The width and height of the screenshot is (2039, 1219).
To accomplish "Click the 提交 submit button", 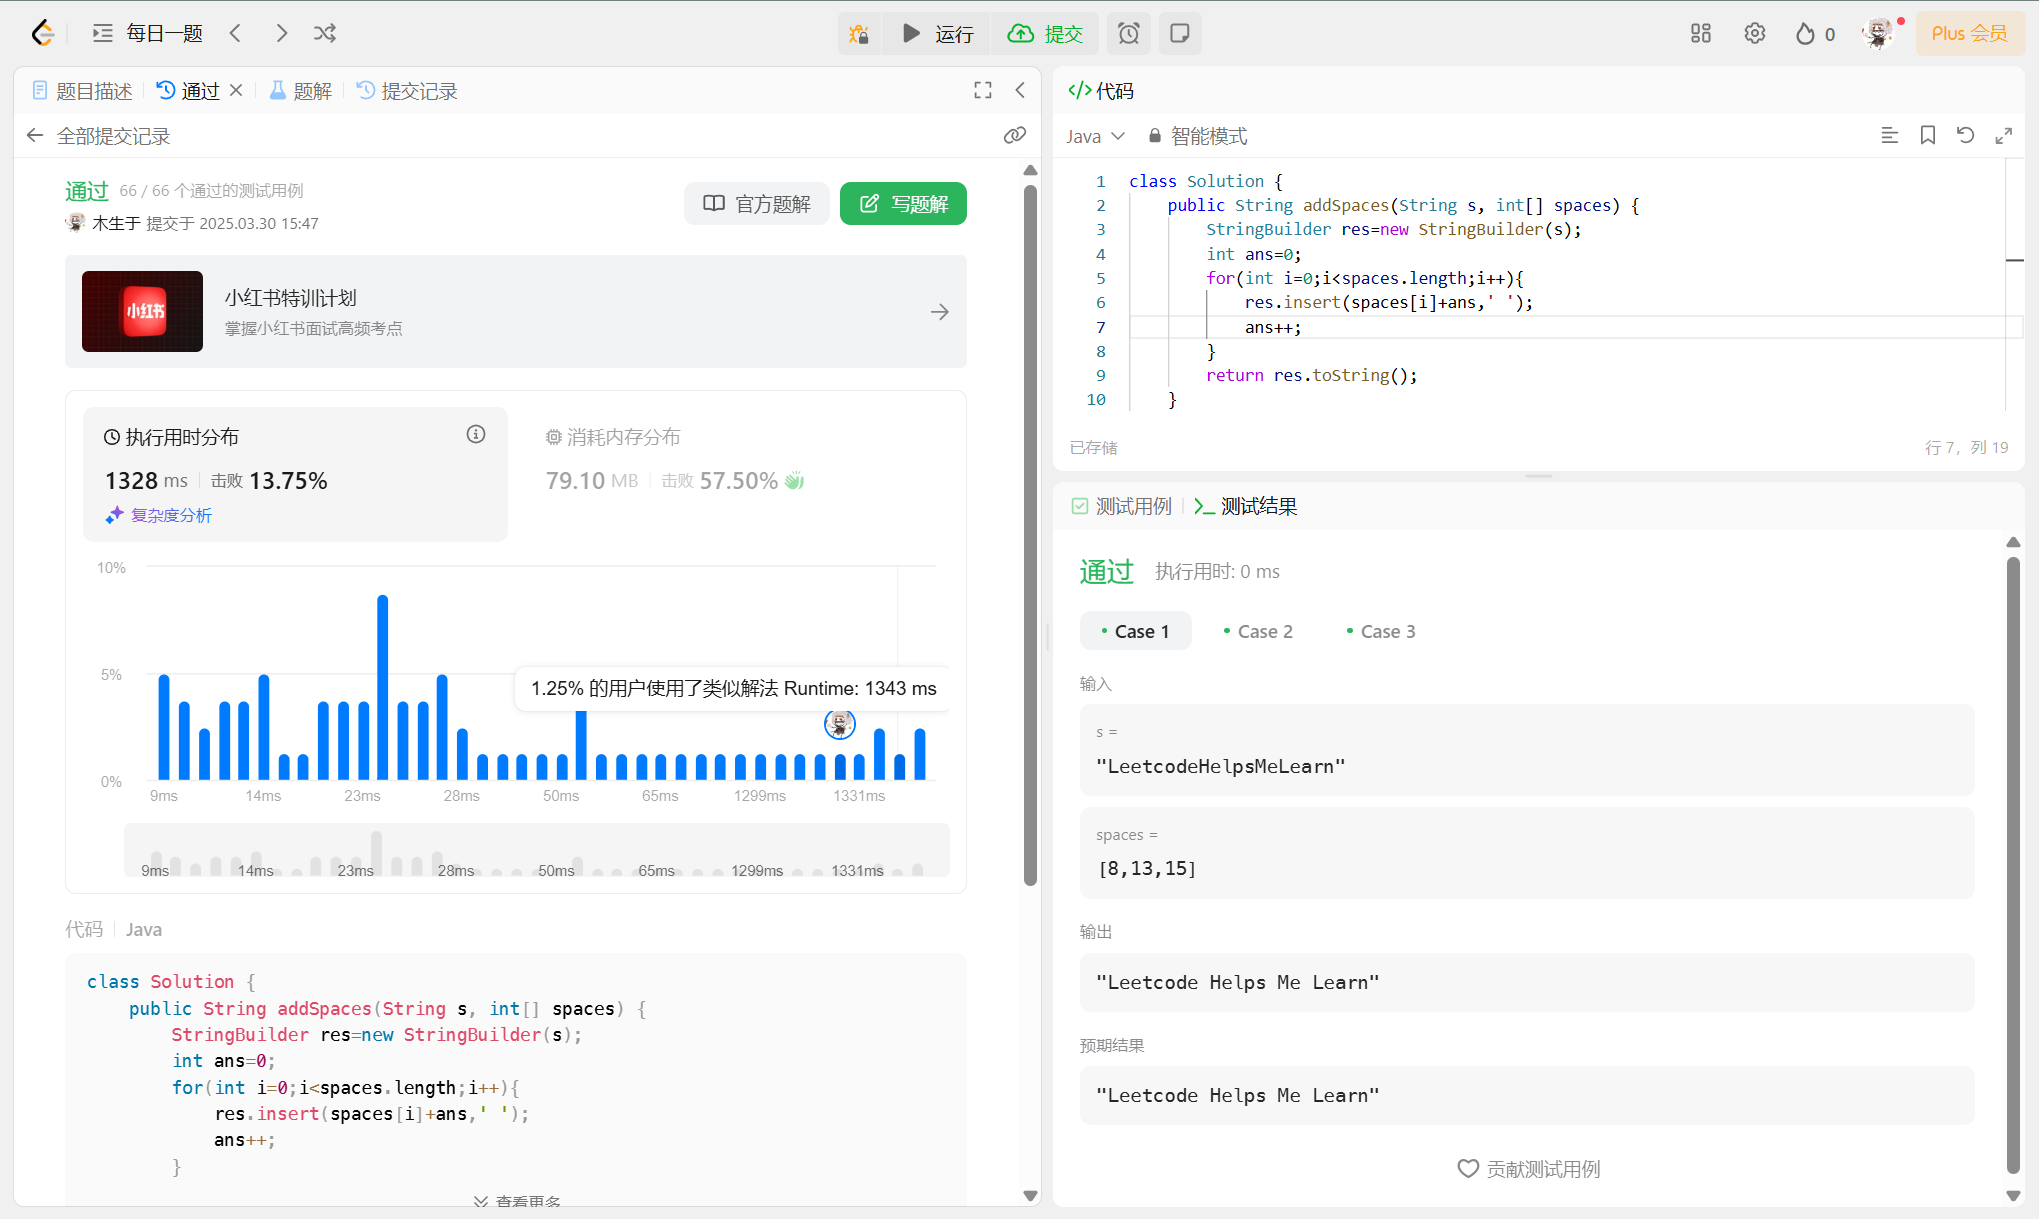I will coord(1046,34).
